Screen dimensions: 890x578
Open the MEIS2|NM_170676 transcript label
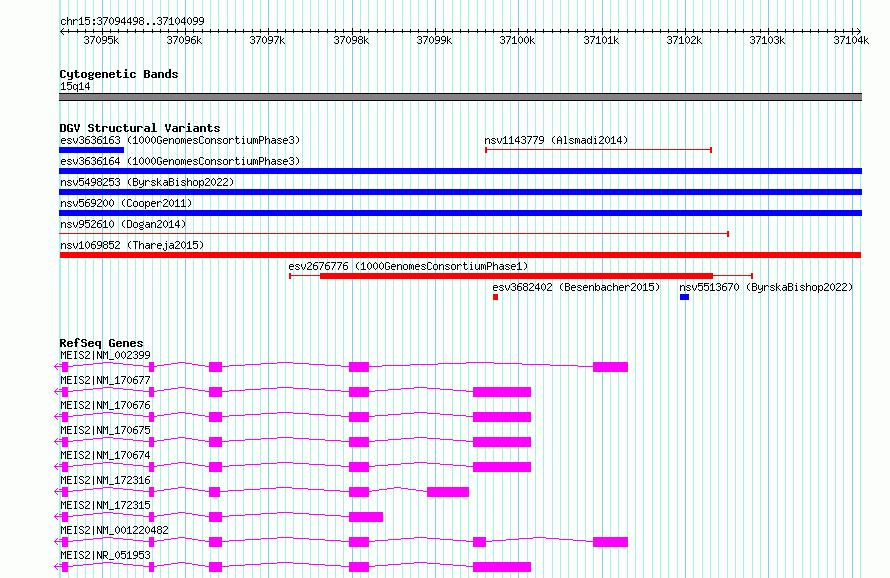106,405
